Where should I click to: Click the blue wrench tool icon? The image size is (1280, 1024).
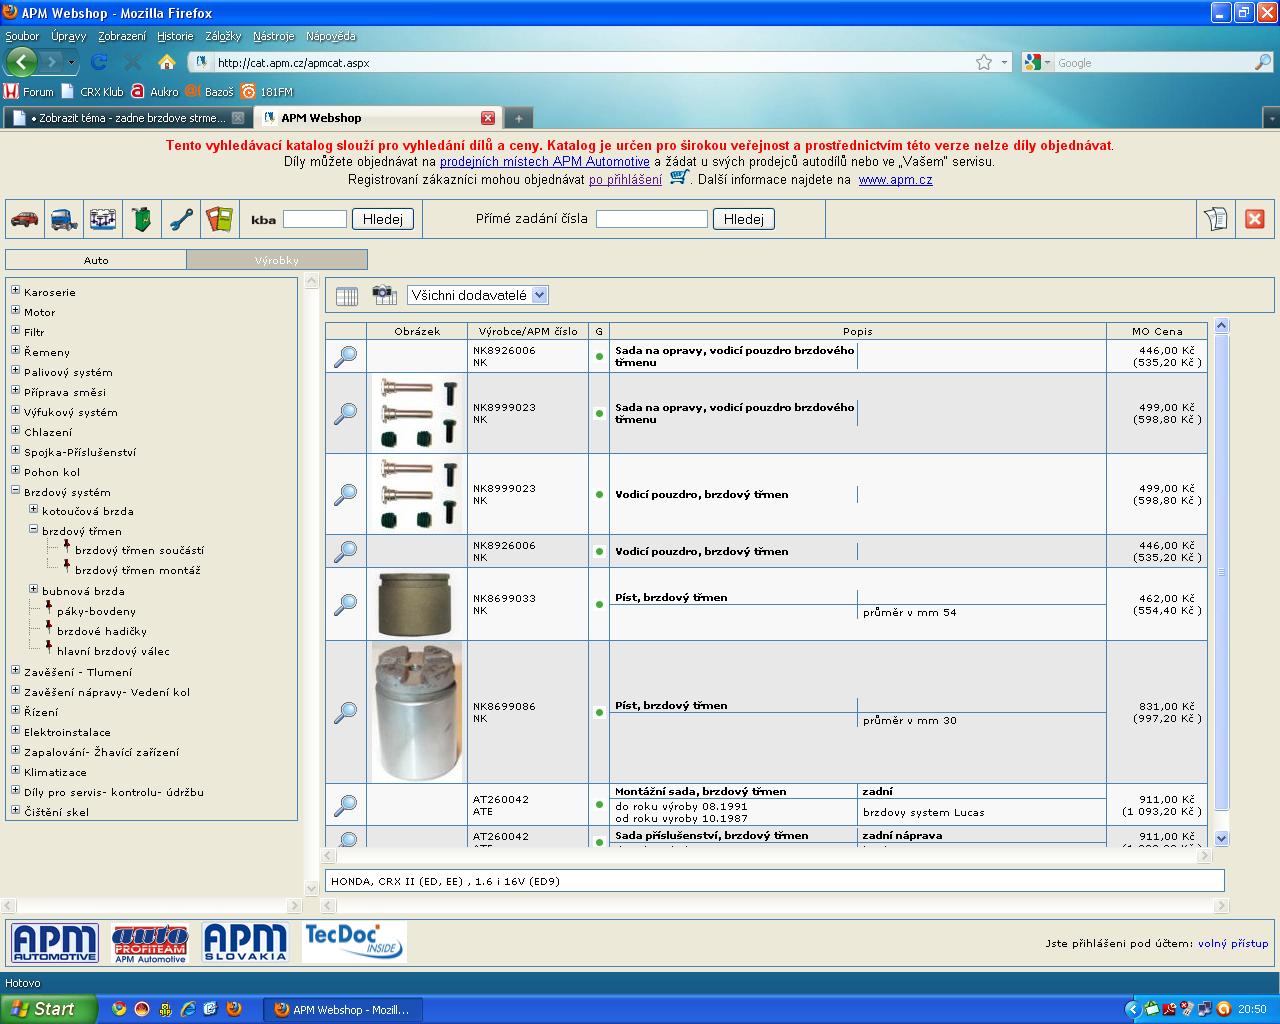point(181,219)
